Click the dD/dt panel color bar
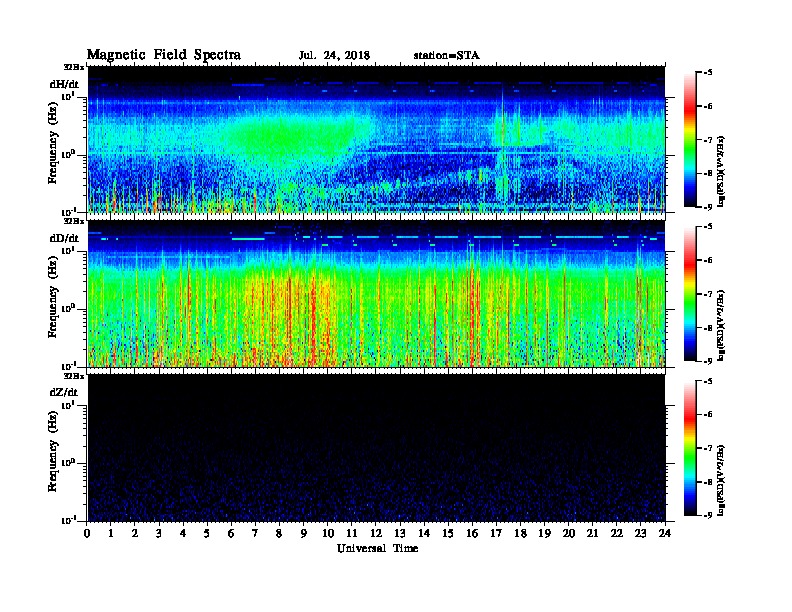Viewport: 792px width, 612px height. click(690, 293)
